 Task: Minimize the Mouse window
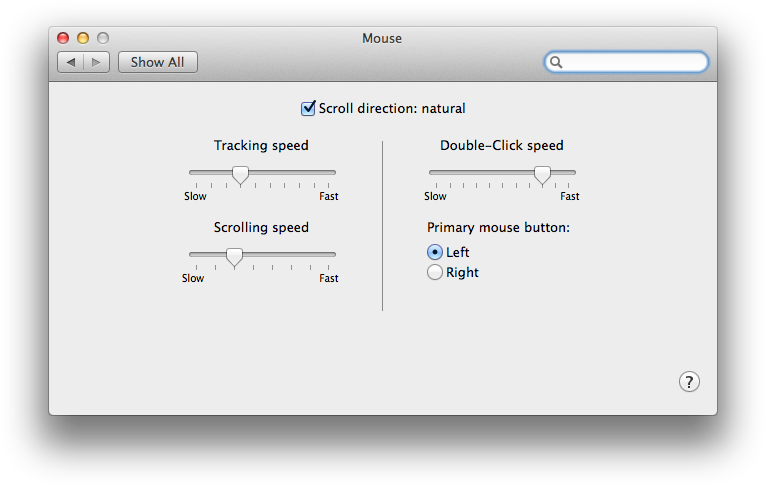tap(83, 38)
